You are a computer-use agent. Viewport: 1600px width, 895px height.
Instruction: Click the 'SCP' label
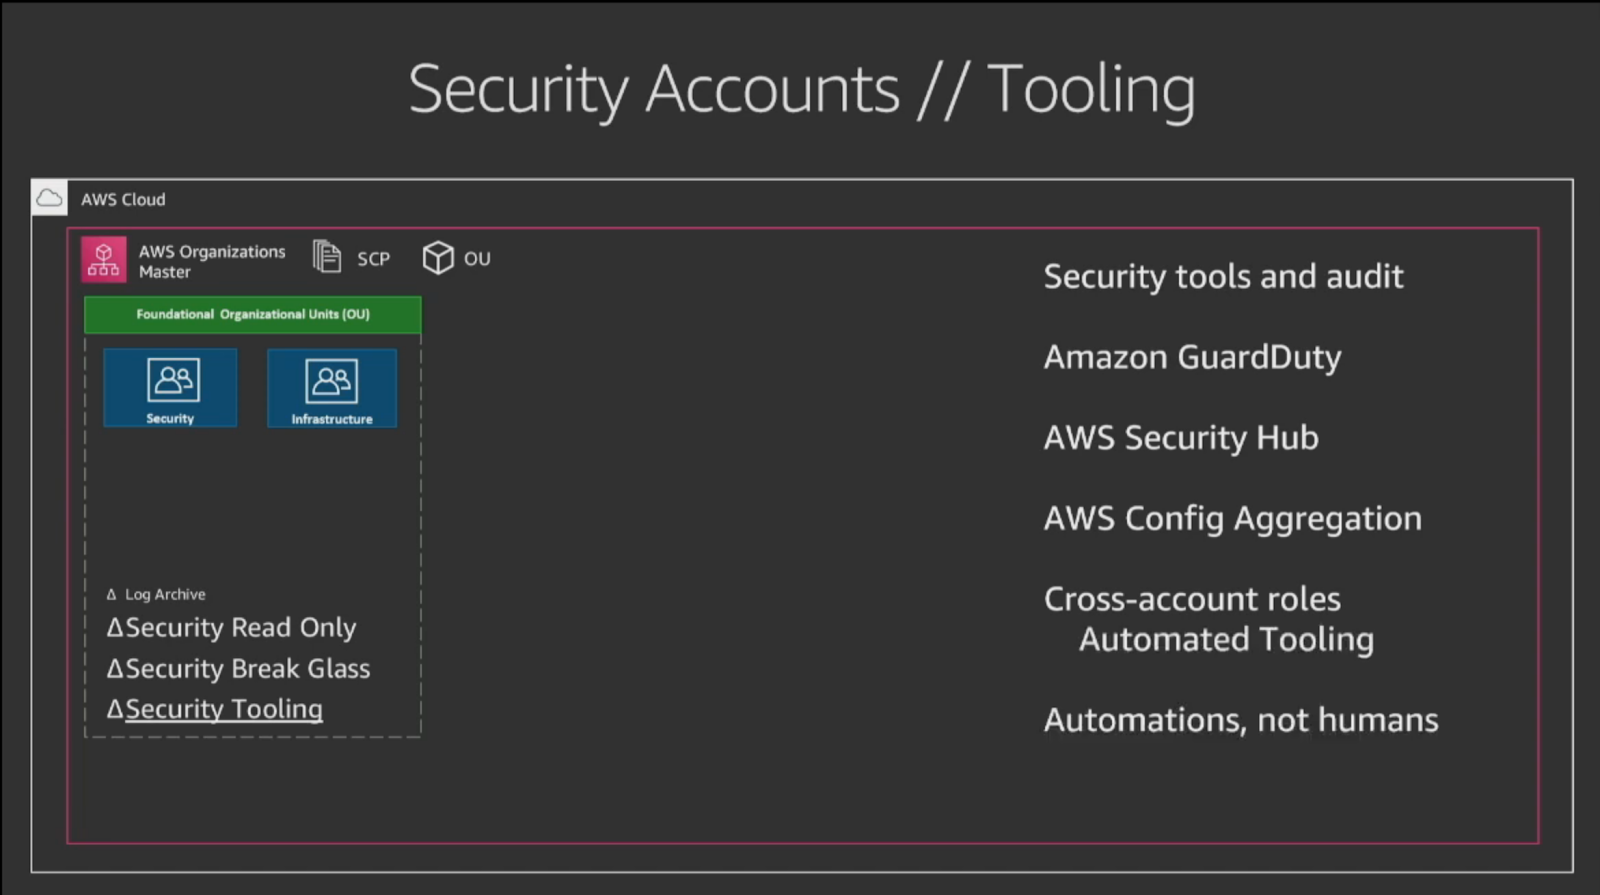tap(374, 259)
